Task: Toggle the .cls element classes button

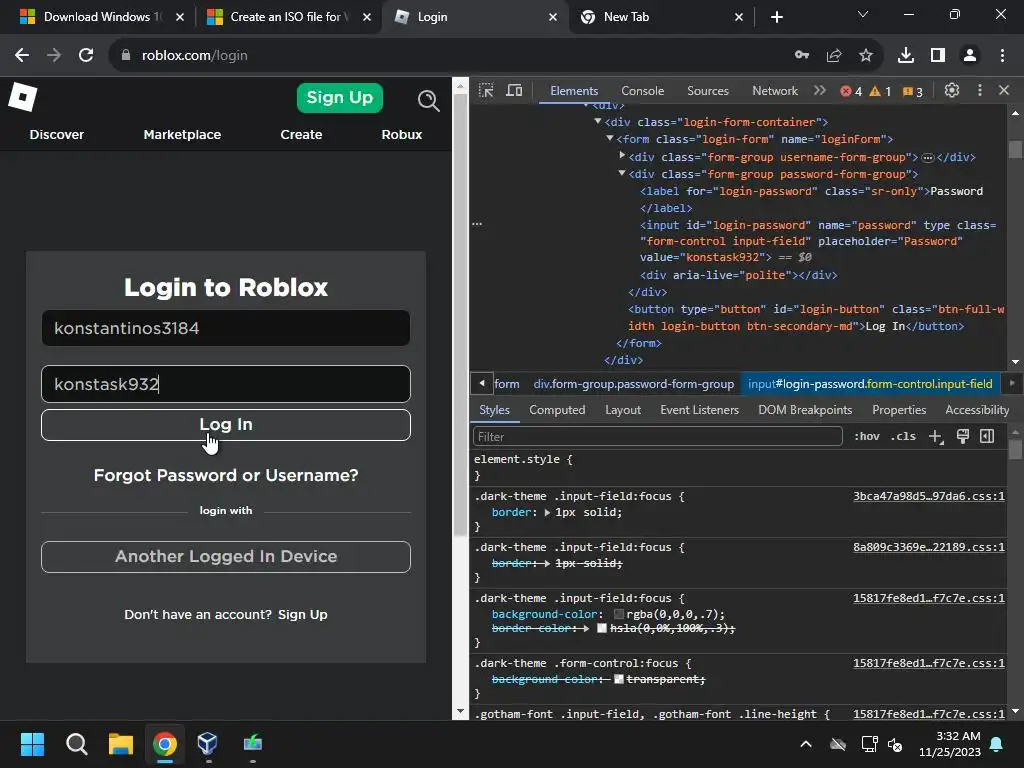Action: 903,436
